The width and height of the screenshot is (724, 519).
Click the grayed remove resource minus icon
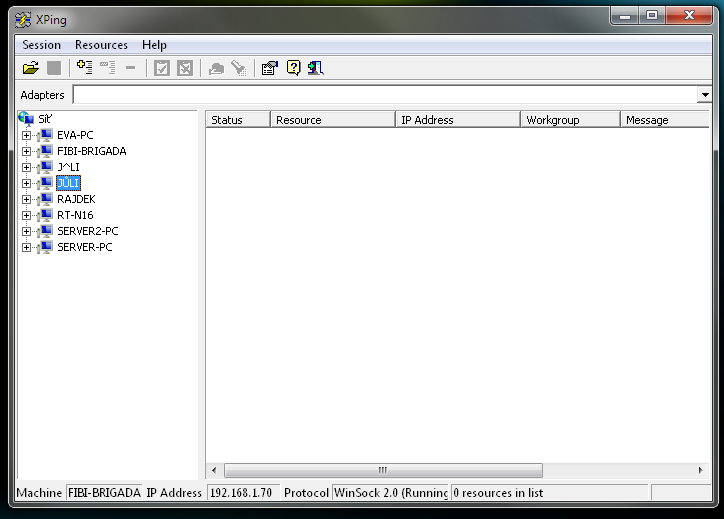131,68
